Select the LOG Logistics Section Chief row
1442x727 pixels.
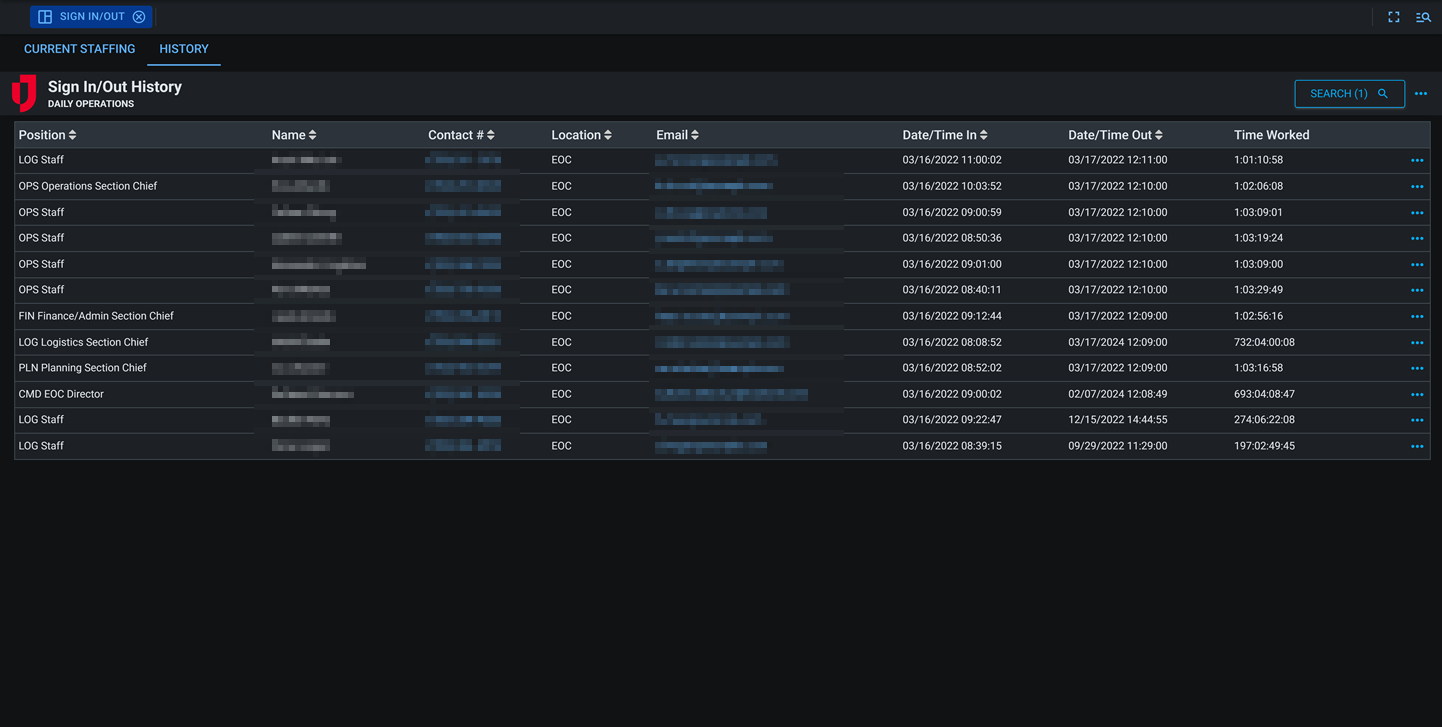[83, 342]
